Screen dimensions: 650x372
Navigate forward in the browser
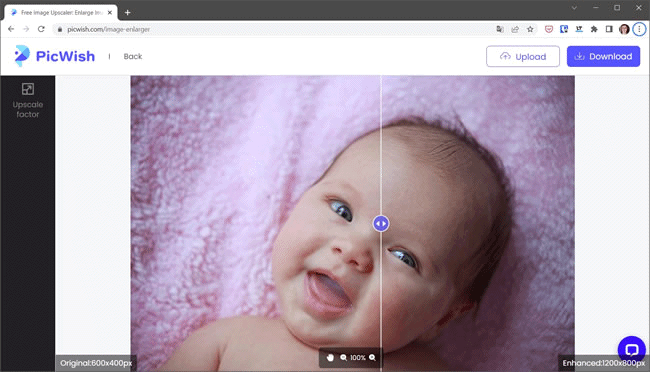tap(26, 29)
